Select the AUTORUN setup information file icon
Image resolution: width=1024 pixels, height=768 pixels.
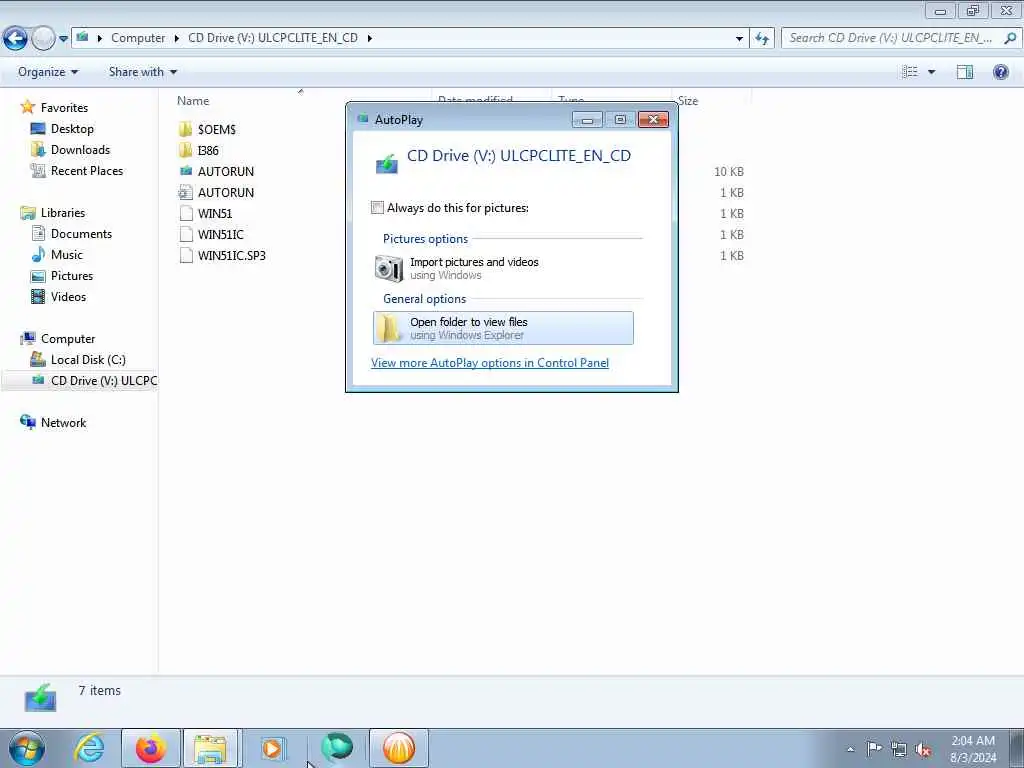pos(185,192)
